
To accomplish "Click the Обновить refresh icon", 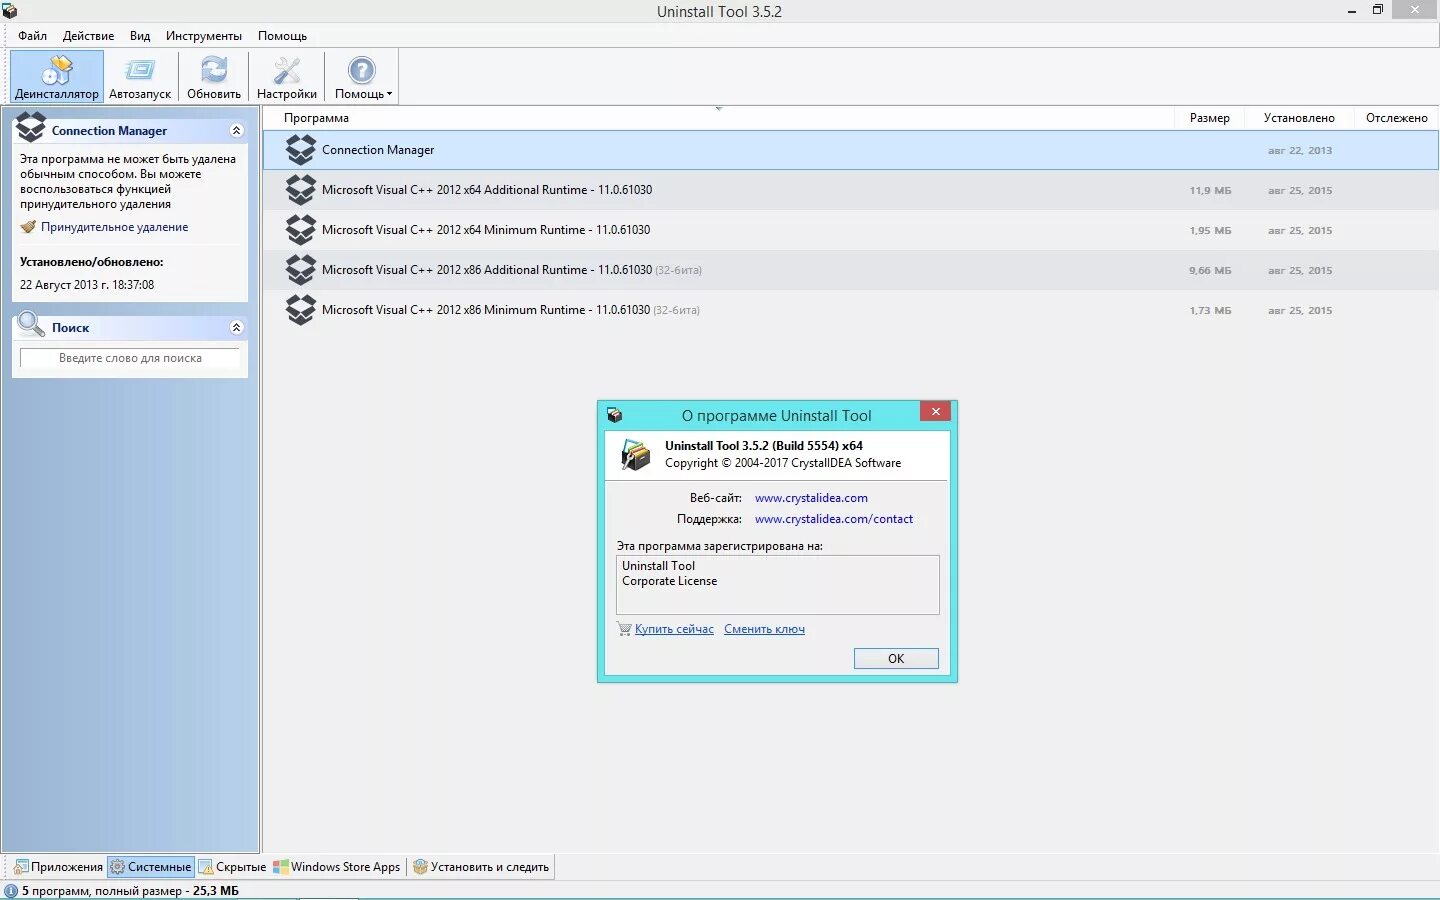I will [x=214, y=77].
